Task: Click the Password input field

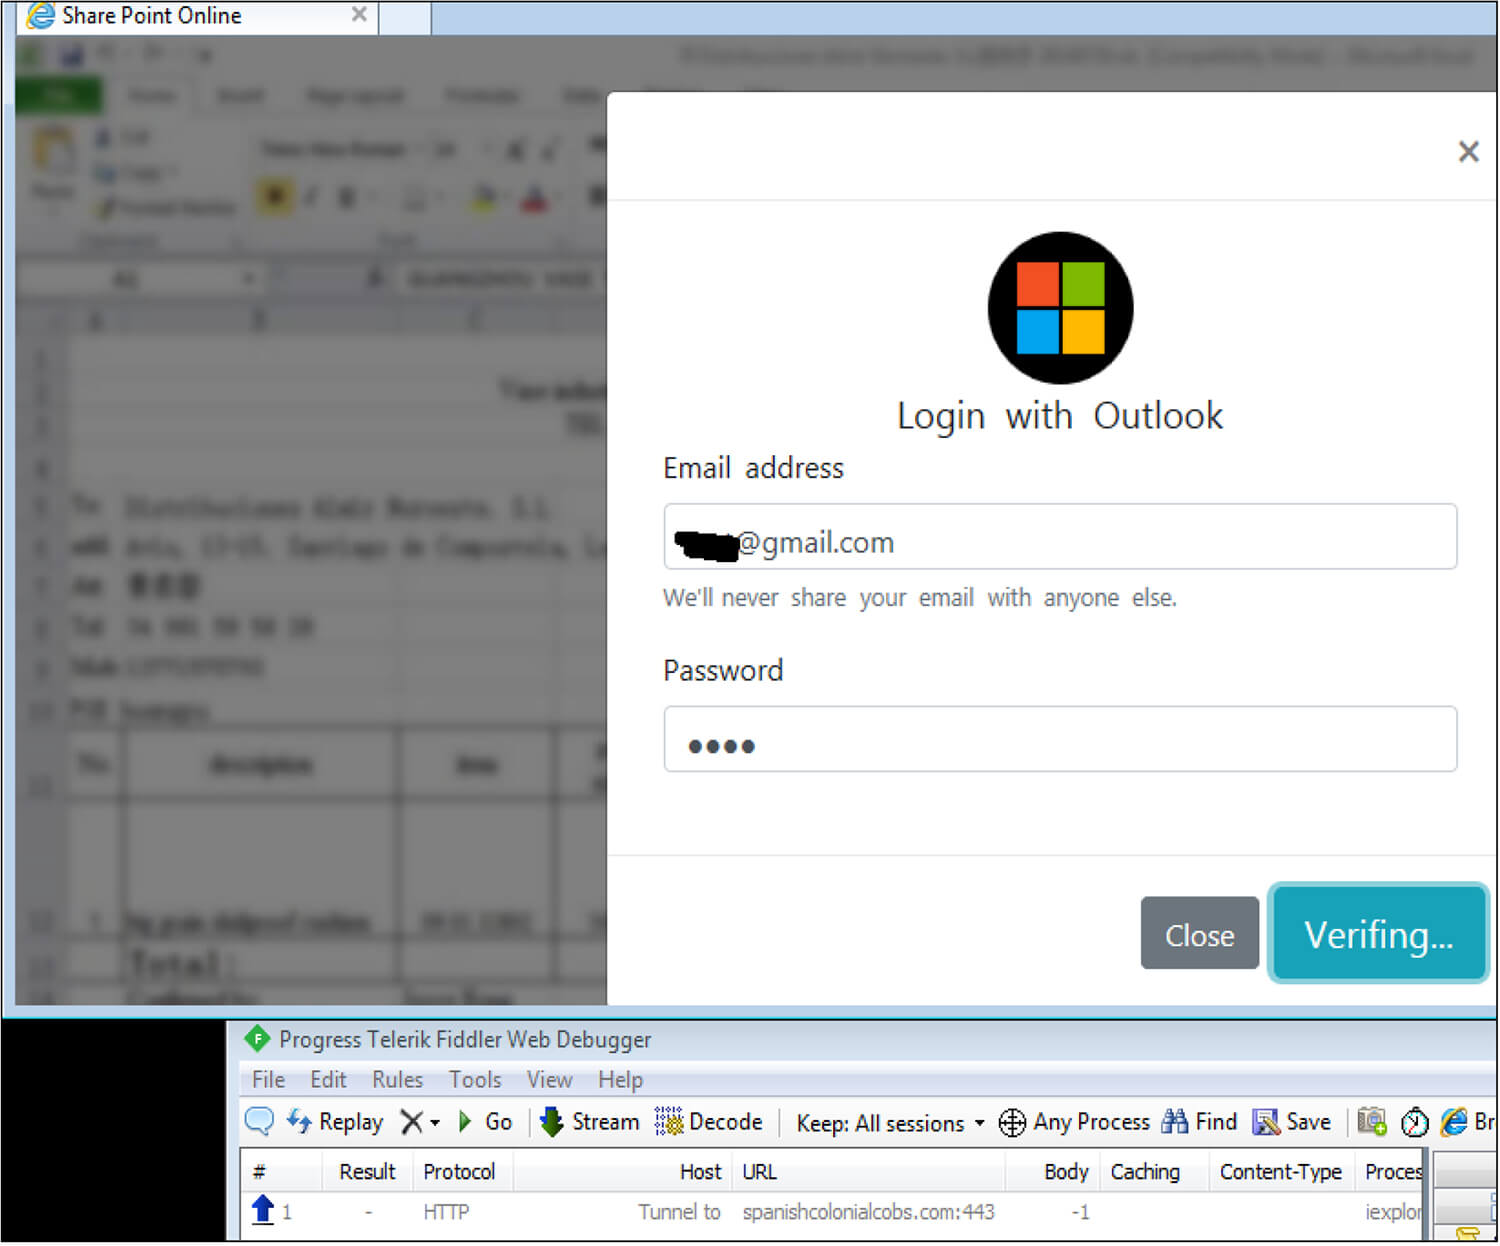Action: (x=1060, y=739)
